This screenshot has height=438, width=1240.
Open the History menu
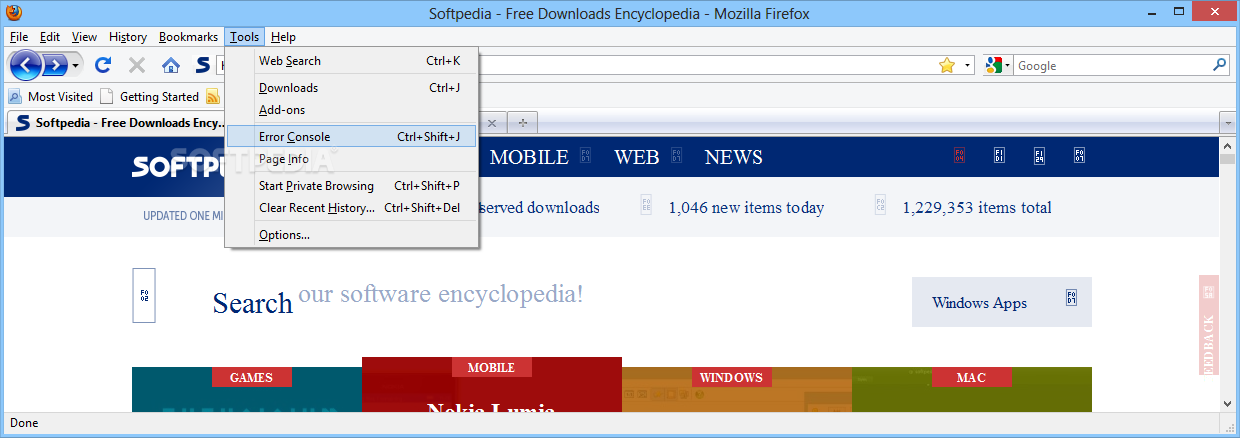(128, 37)
